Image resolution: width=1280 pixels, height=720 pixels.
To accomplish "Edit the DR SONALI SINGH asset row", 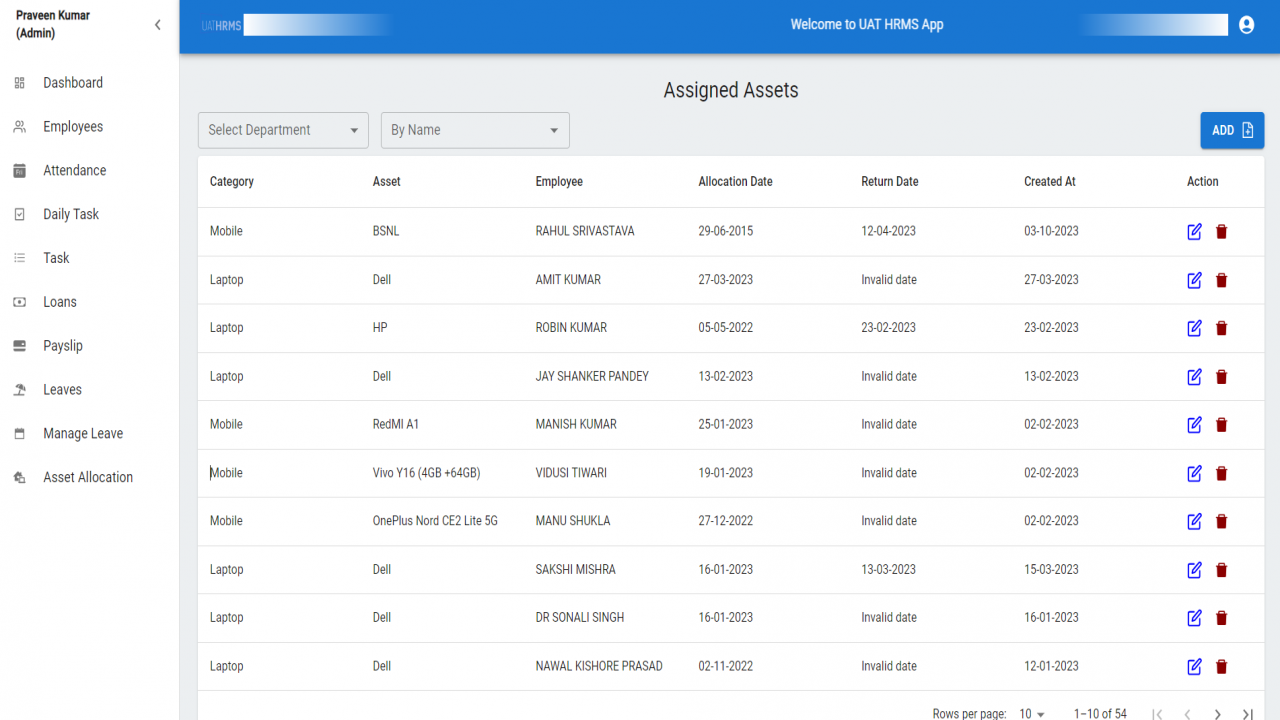I will click(x=1194, y=618).
